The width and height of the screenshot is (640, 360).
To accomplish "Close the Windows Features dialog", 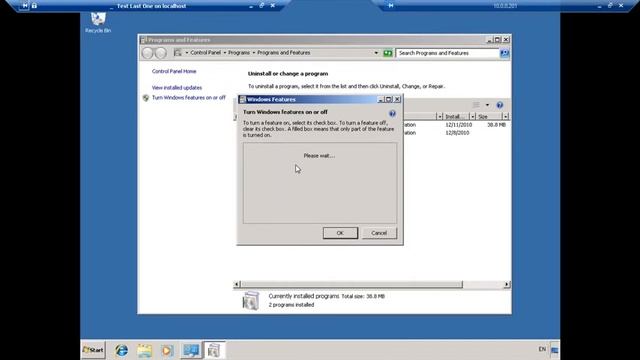I will point(397,99).
